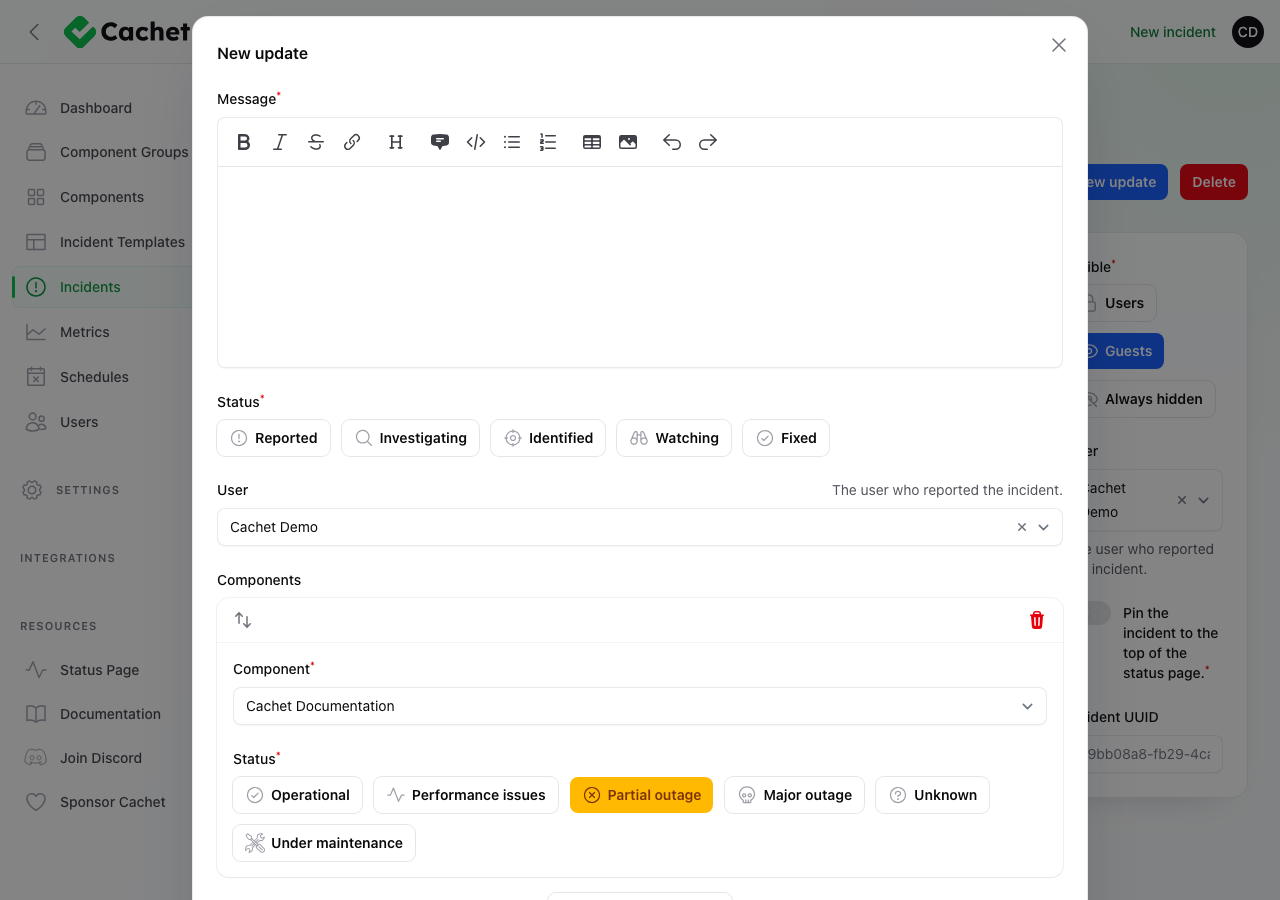Set component to Under maintenance
Screen dimensions: 1280x900
324,843
